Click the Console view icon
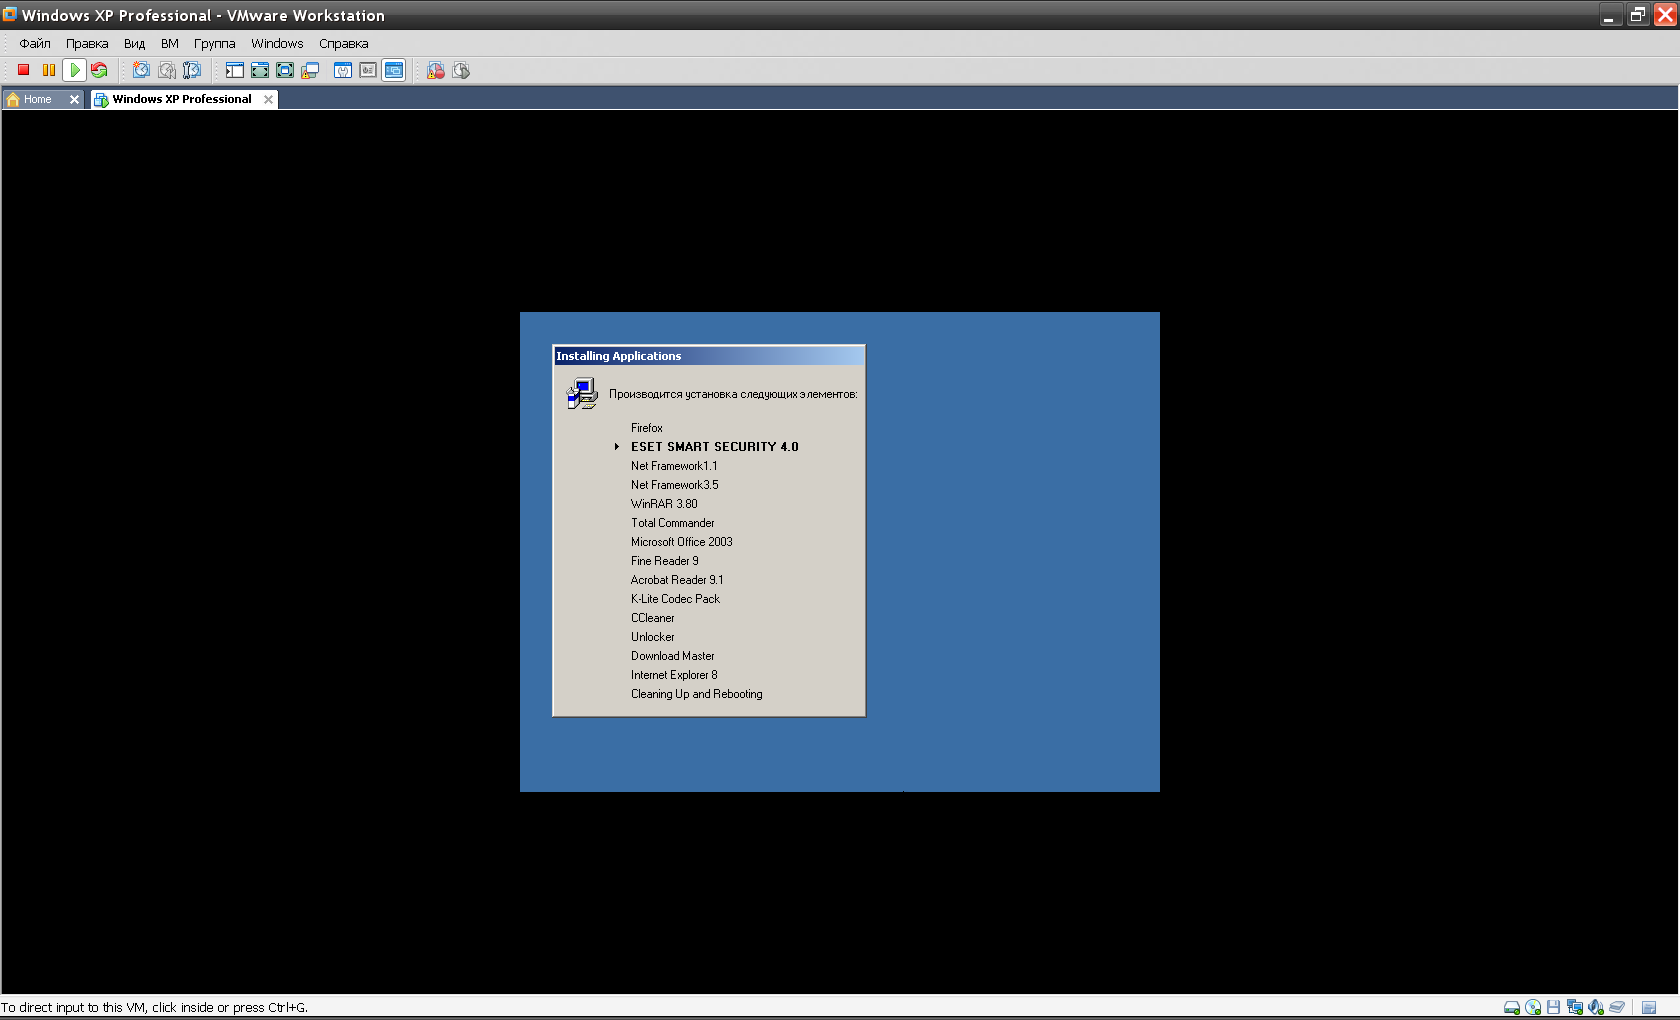Image resolution: width=1680 pixels, height=1020 pixels. click(394, 70)
